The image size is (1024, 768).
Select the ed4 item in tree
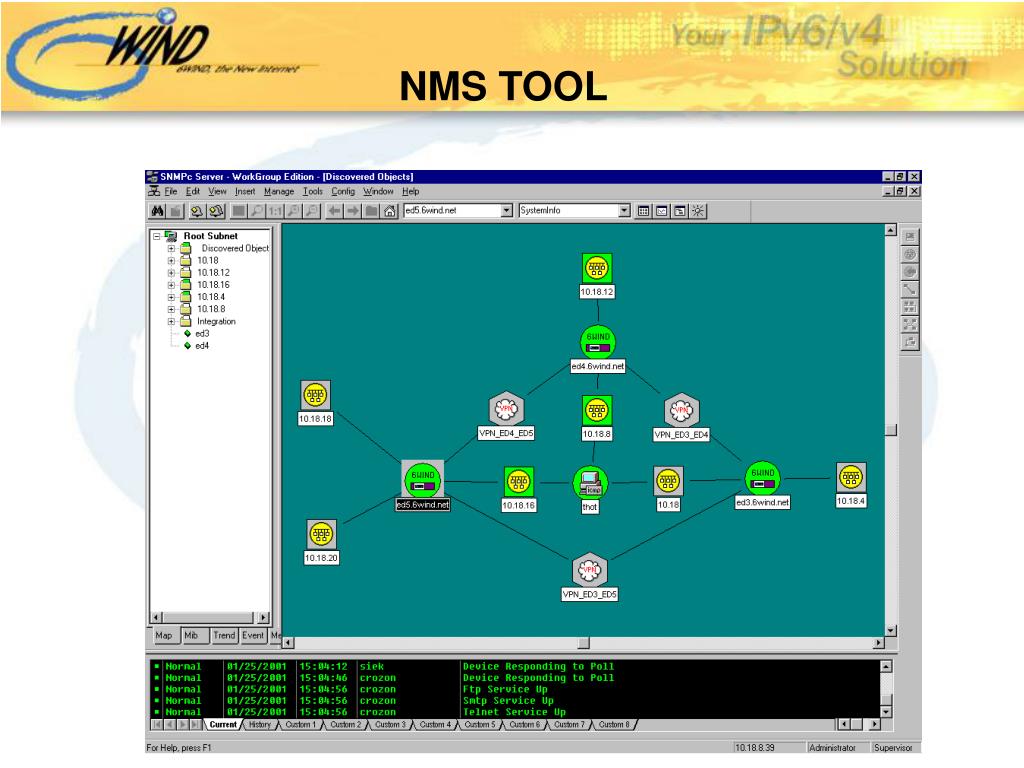202,345
